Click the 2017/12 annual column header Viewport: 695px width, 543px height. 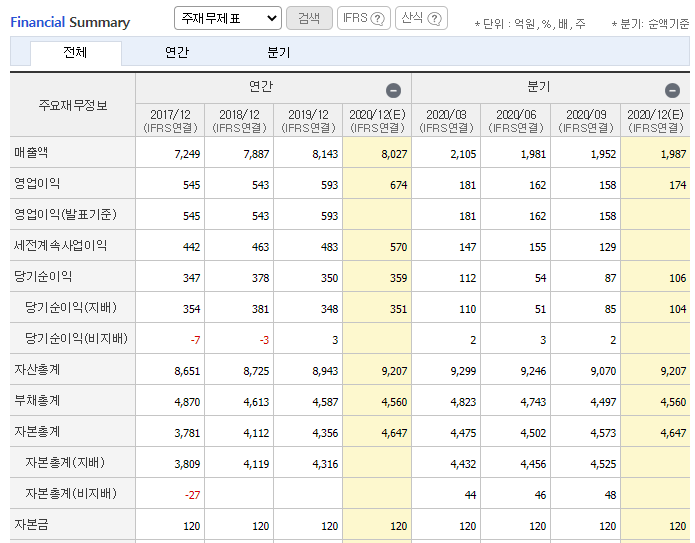click(x=170, y=121)
